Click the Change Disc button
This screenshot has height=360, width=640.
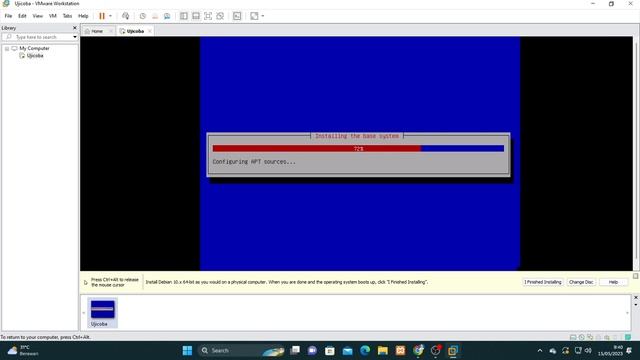(581, 282)
